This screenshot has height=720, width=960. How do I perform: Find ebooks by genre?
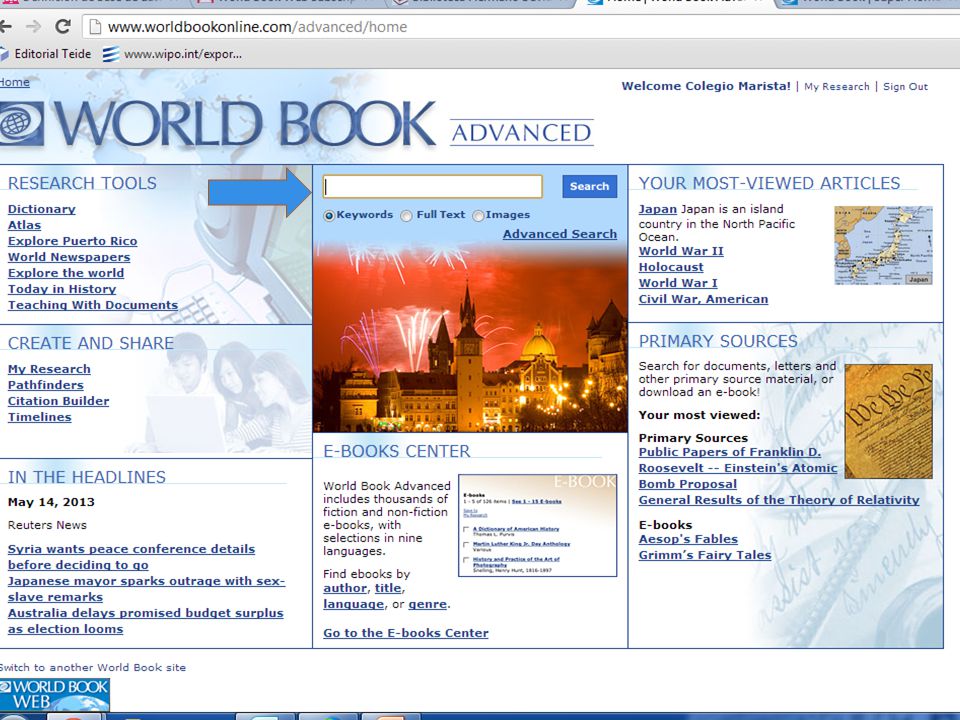(x=427, y=604)
